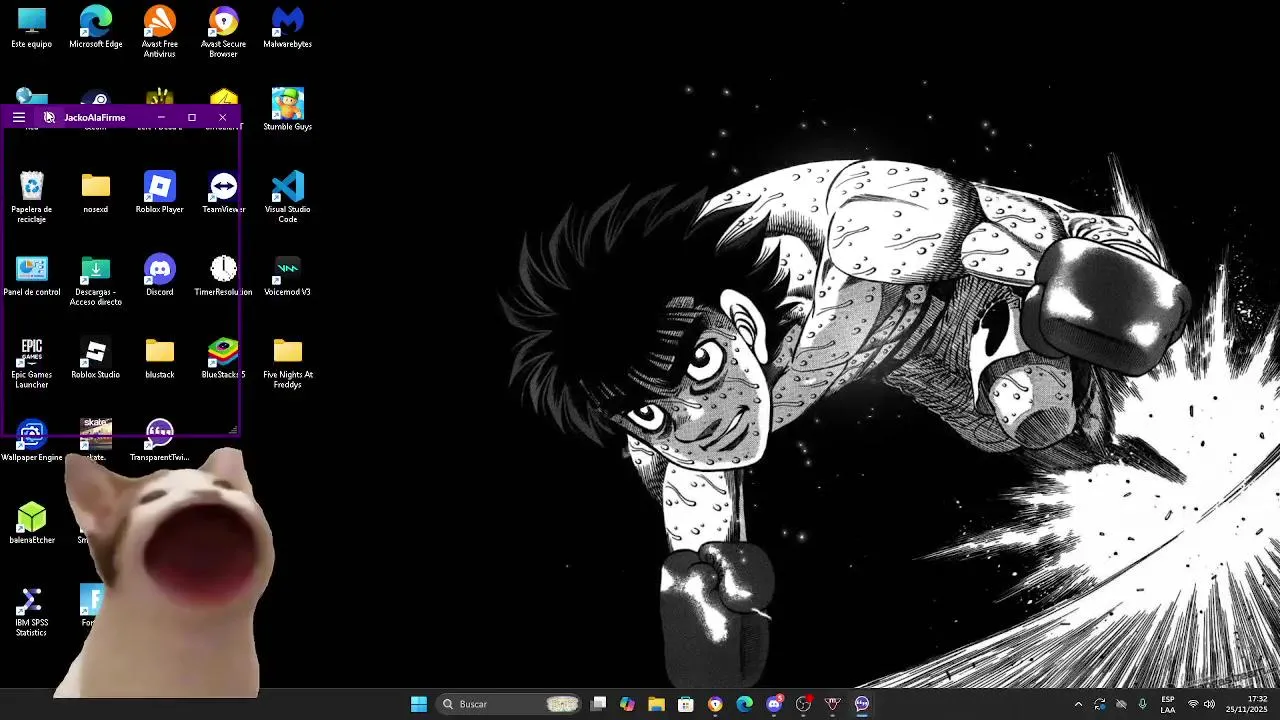1280x720 pixels.
Task: Open Task View from the taskbar
Action: (598, 704)
